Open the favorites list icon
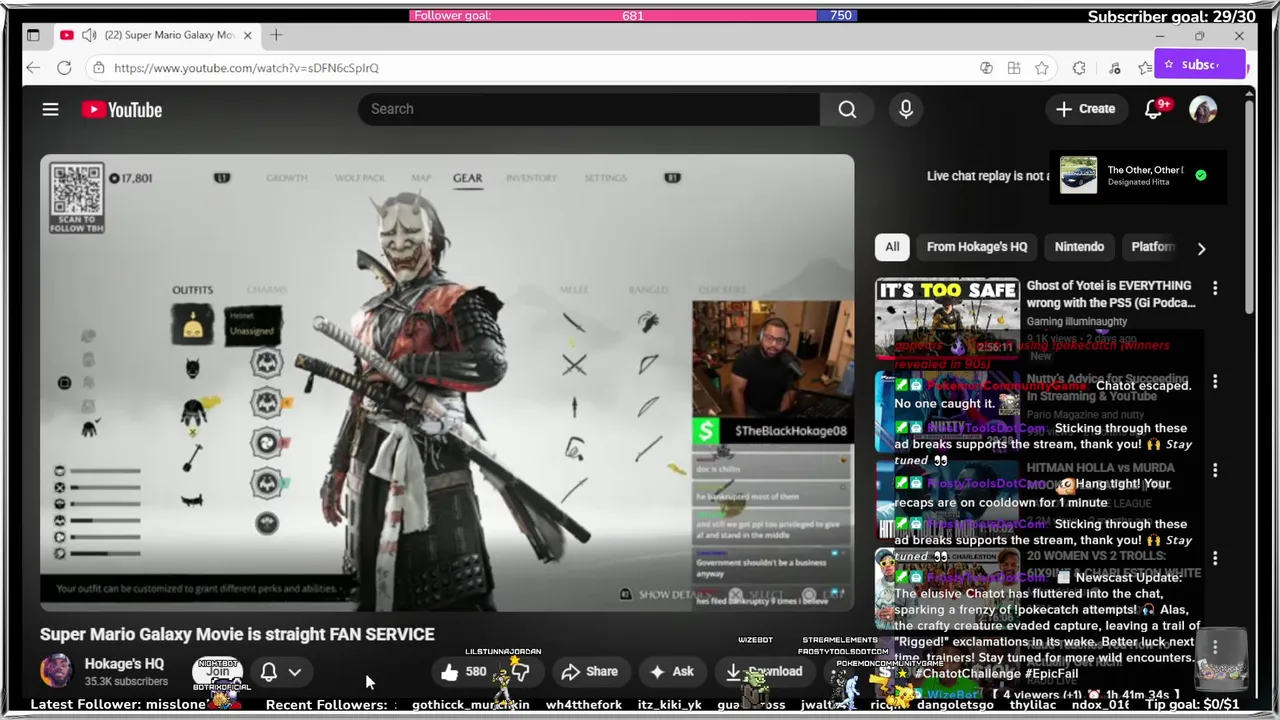1280x720 pixels. (1145, 68)
